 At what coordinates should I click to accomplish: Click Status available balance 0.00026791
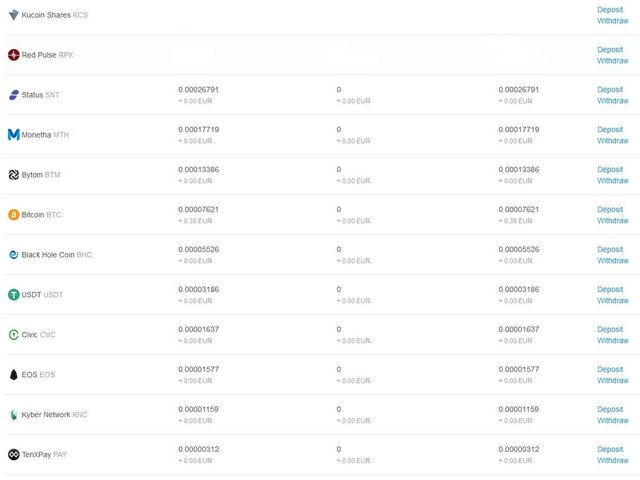tap(198, 90)
